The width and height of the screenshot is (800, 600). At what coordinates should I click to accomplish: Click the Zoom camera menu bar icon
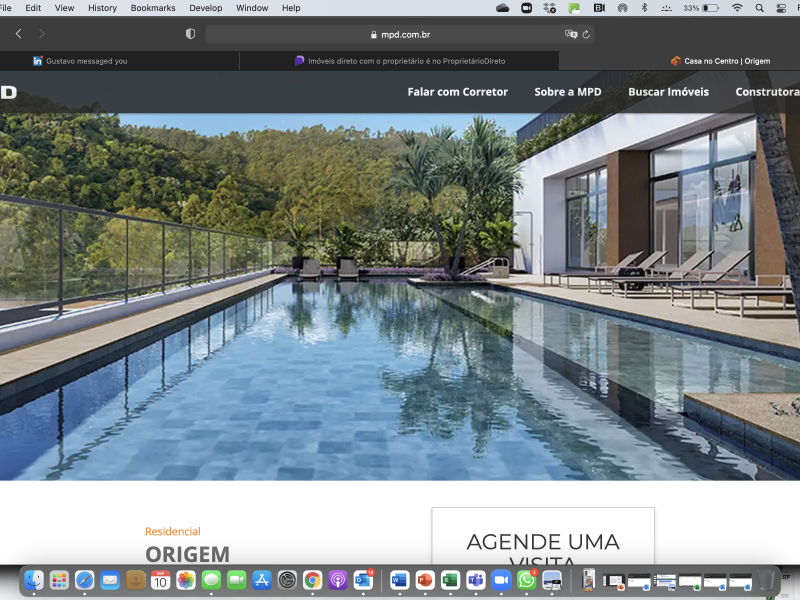527,8
